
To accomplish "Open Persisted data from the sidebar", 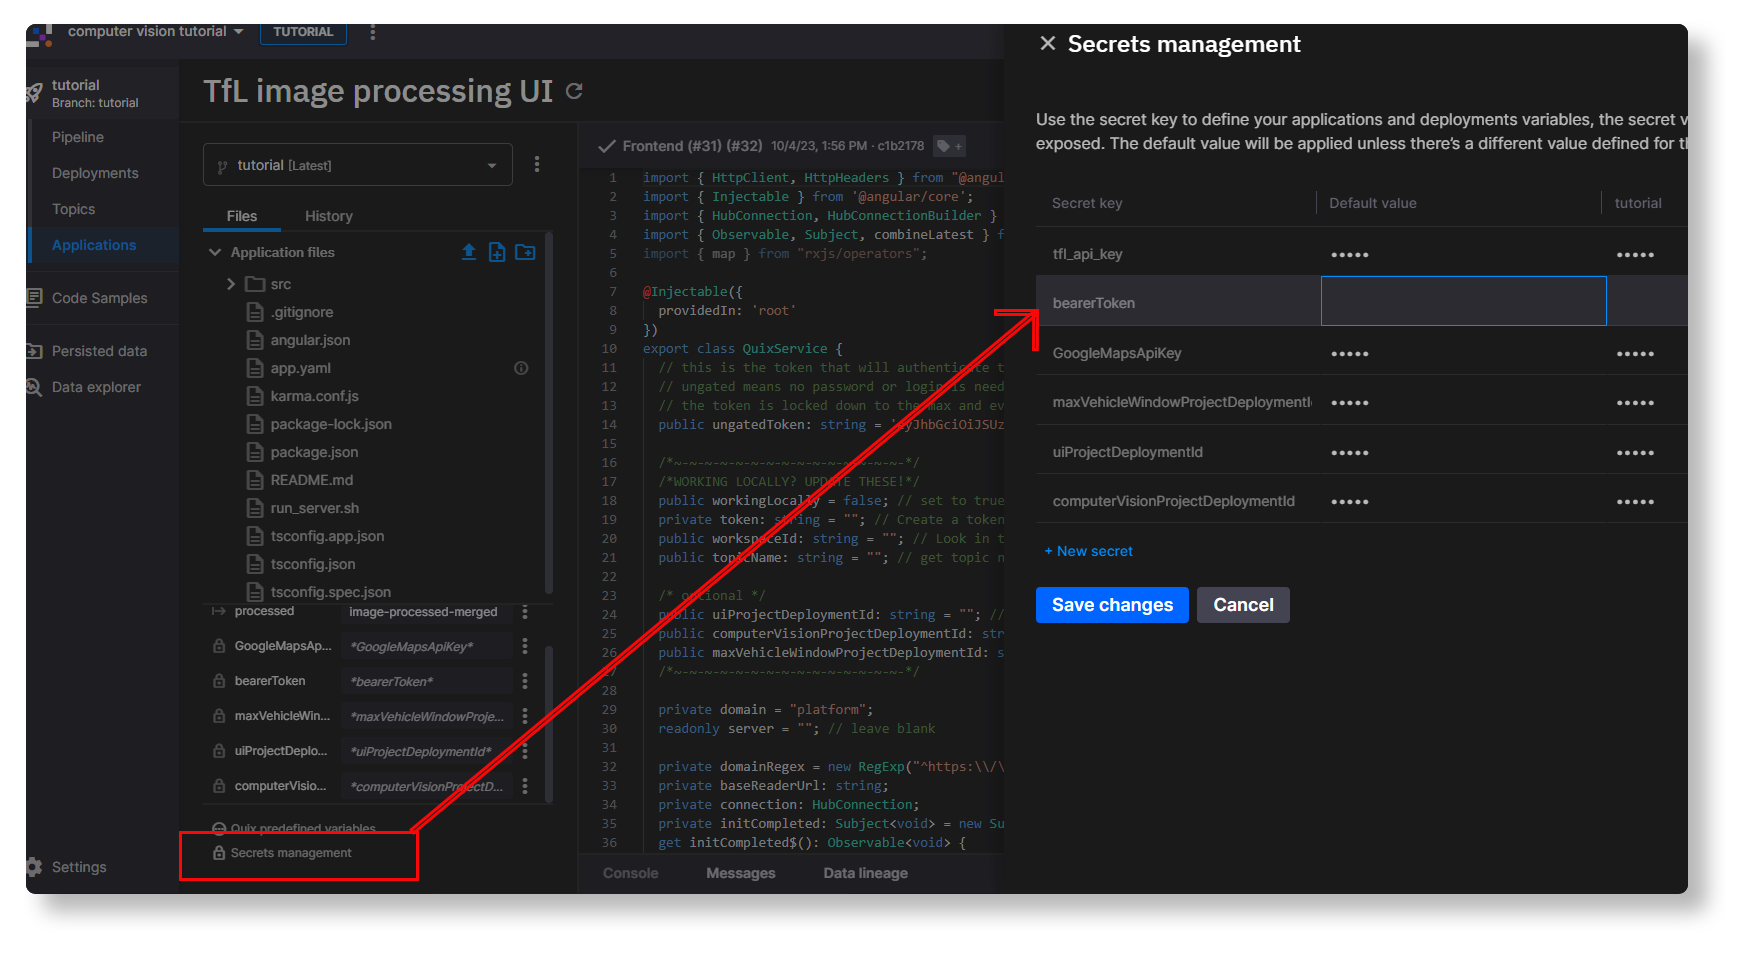I will pyautogui.click(x=99, y=350).
